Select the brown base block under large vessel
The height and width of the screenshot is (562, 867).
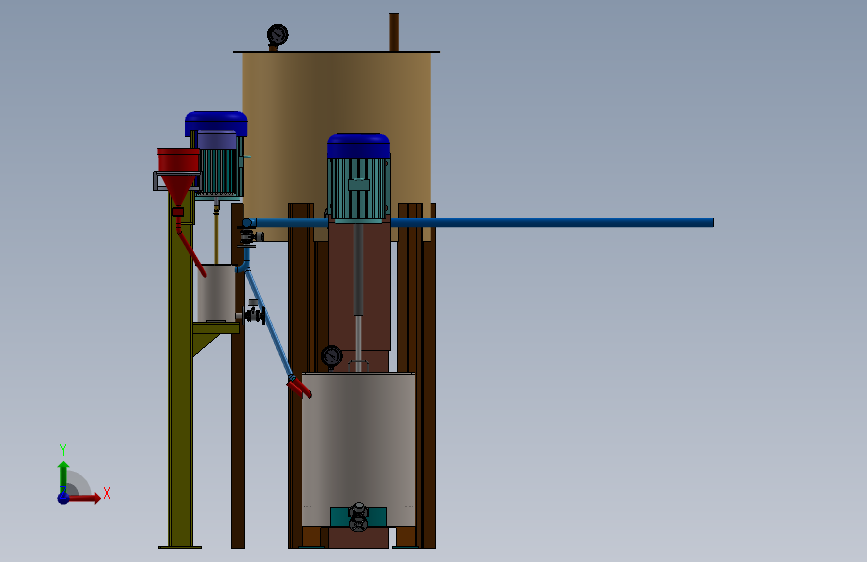358,538
